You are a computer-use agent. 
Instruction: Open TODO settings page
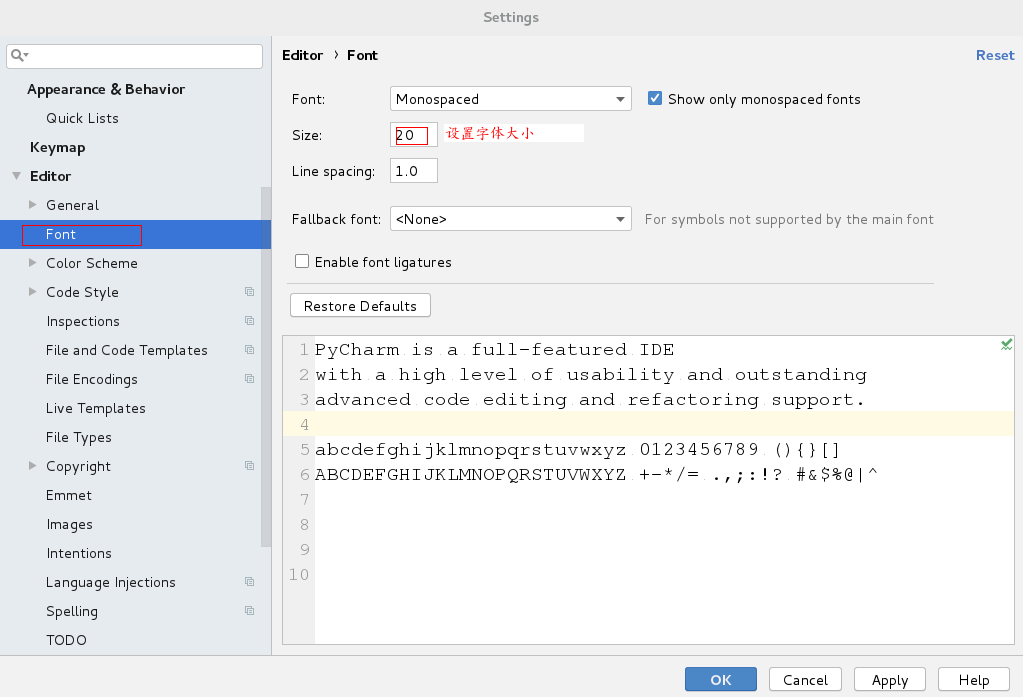coord(66,640)
